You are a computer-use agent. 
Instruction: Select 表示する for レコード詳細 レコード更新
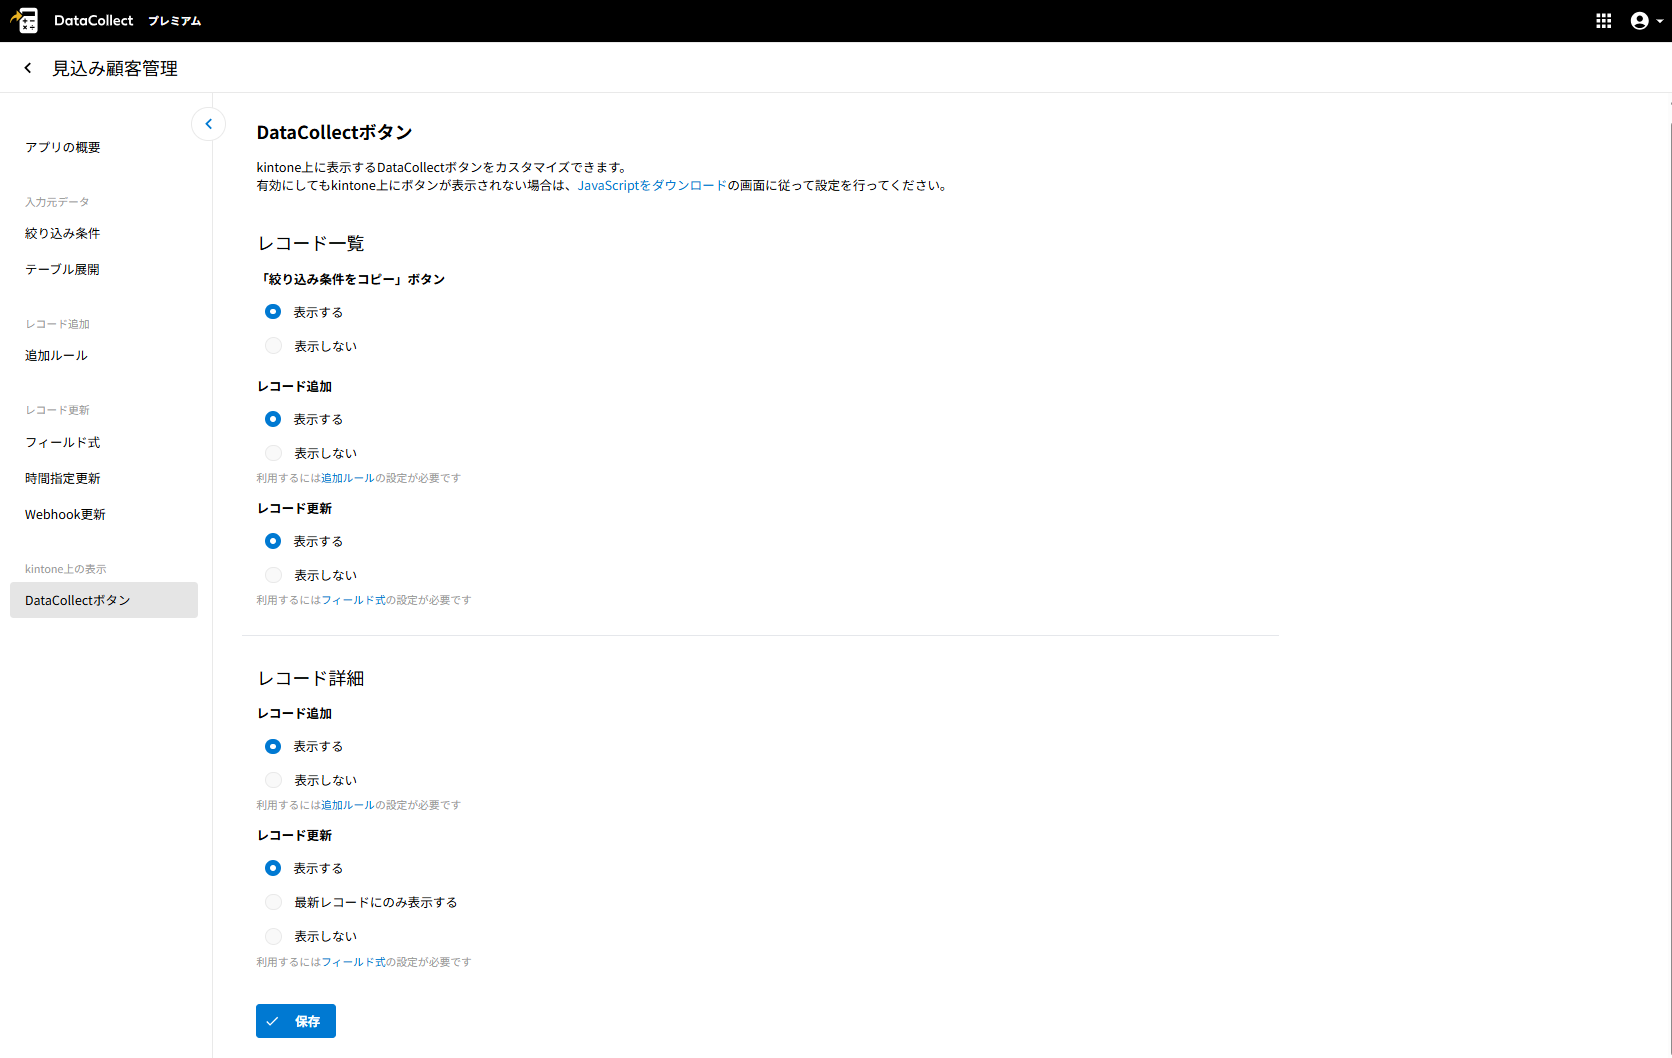point(273,868)
